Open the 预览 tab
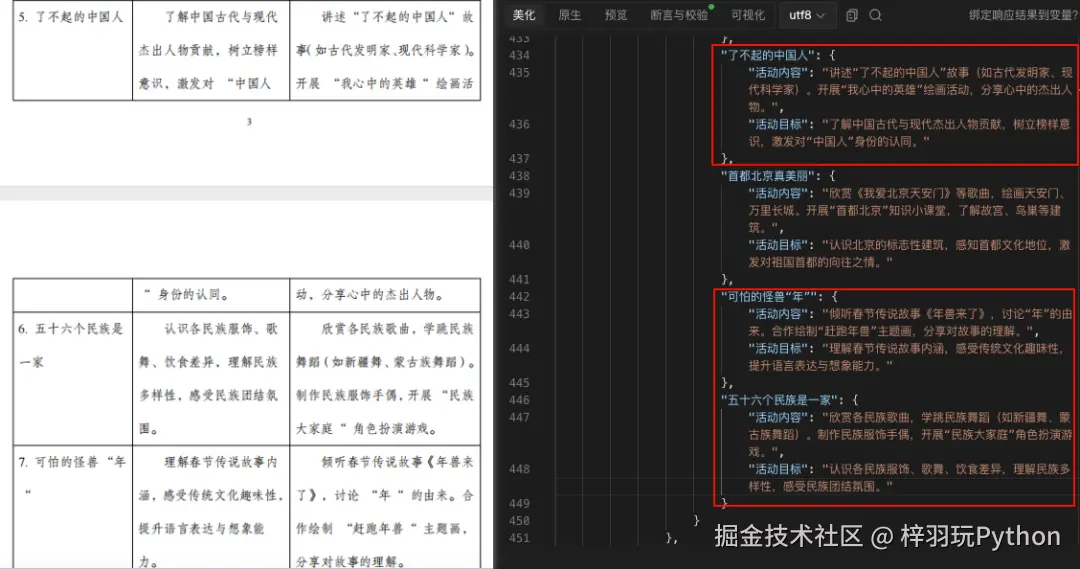 [616, 15]
